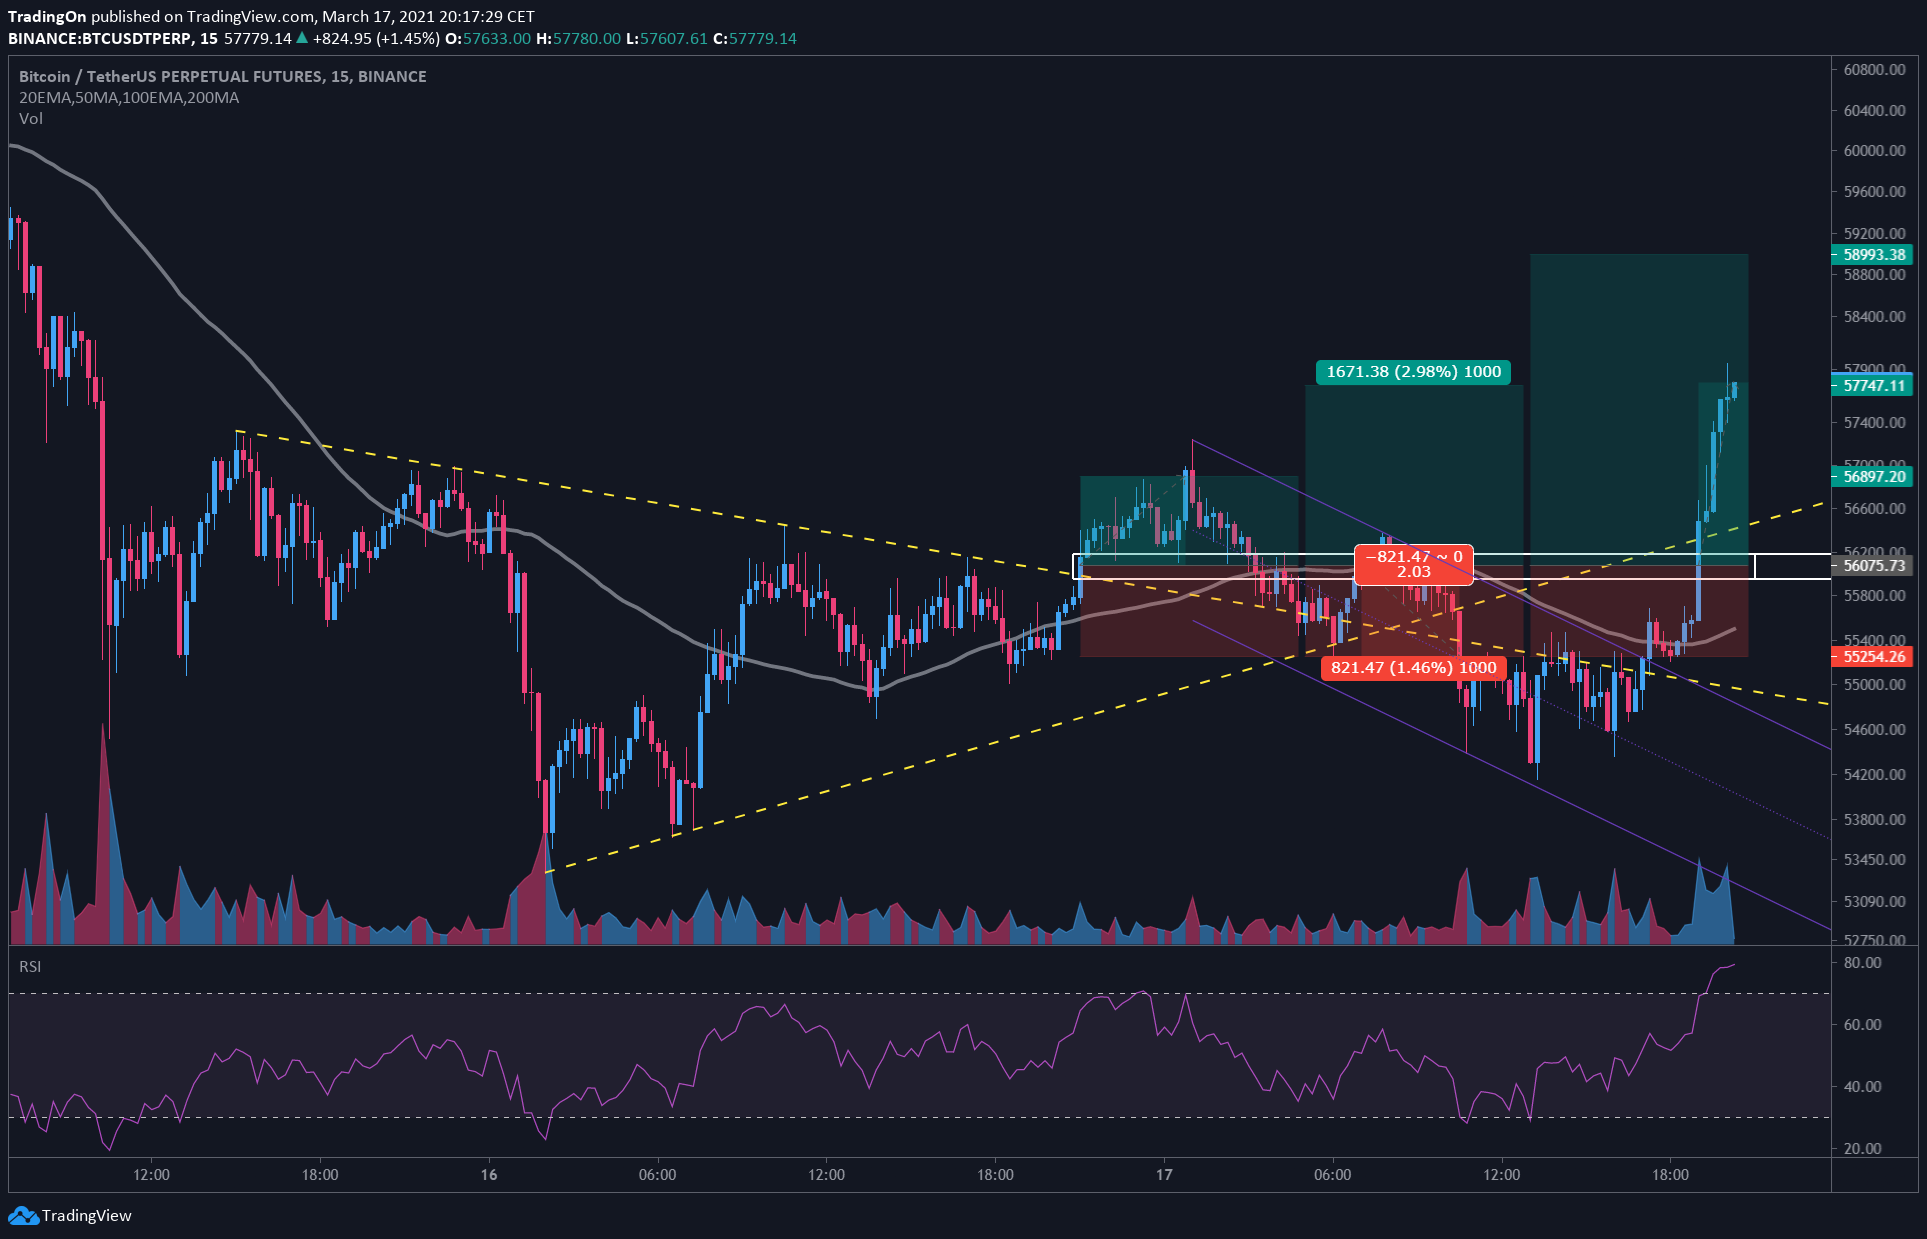Click the +824.95 (1.45%) change value
Image resolution: width=1927 pixels, height=1239 pixels.
[x=376, y=39]
